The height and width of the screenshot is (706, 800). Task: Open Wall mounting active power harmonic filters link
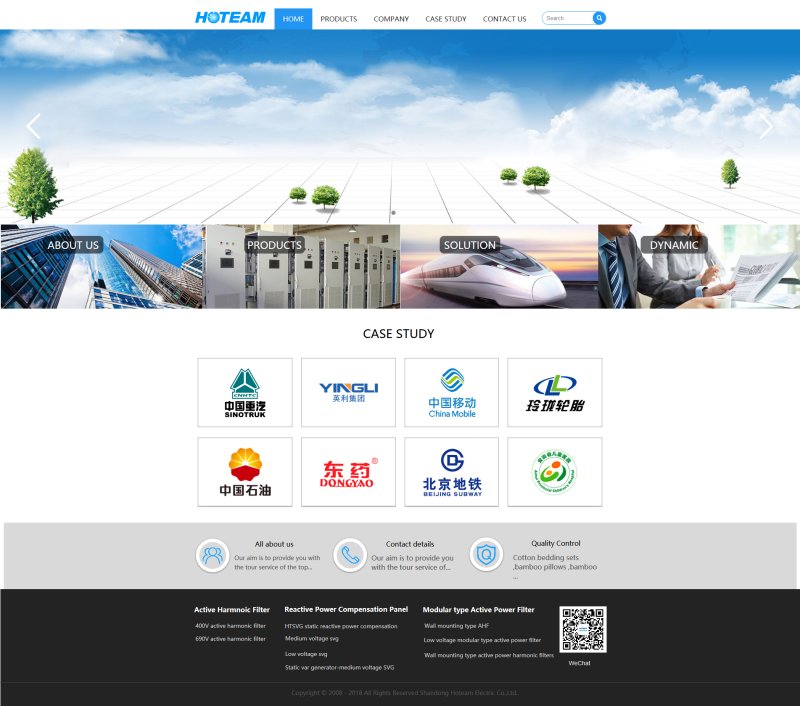coord(489,655)
